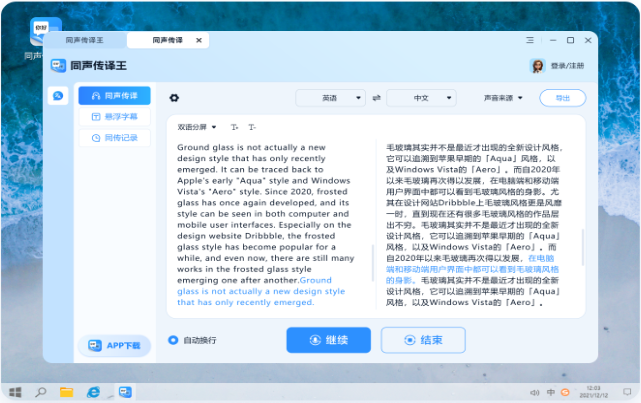Select 同声传译 in the sidebar menu

114,96
